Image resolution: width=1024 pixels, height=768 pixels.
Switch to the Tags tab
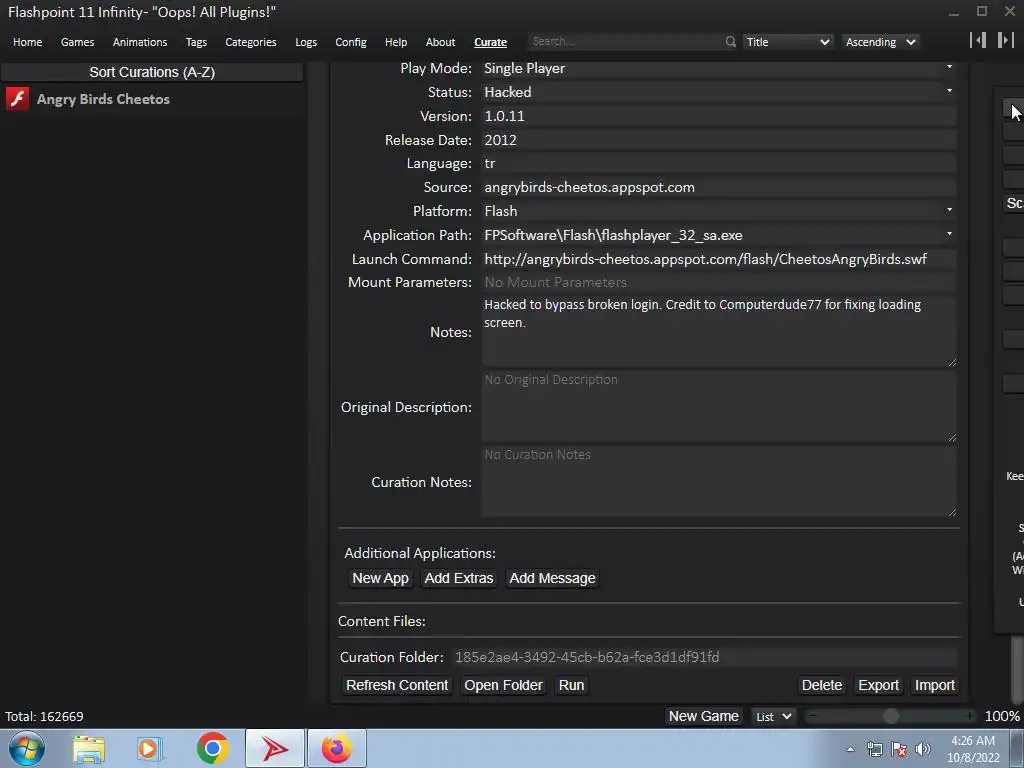tap(196, 42)
